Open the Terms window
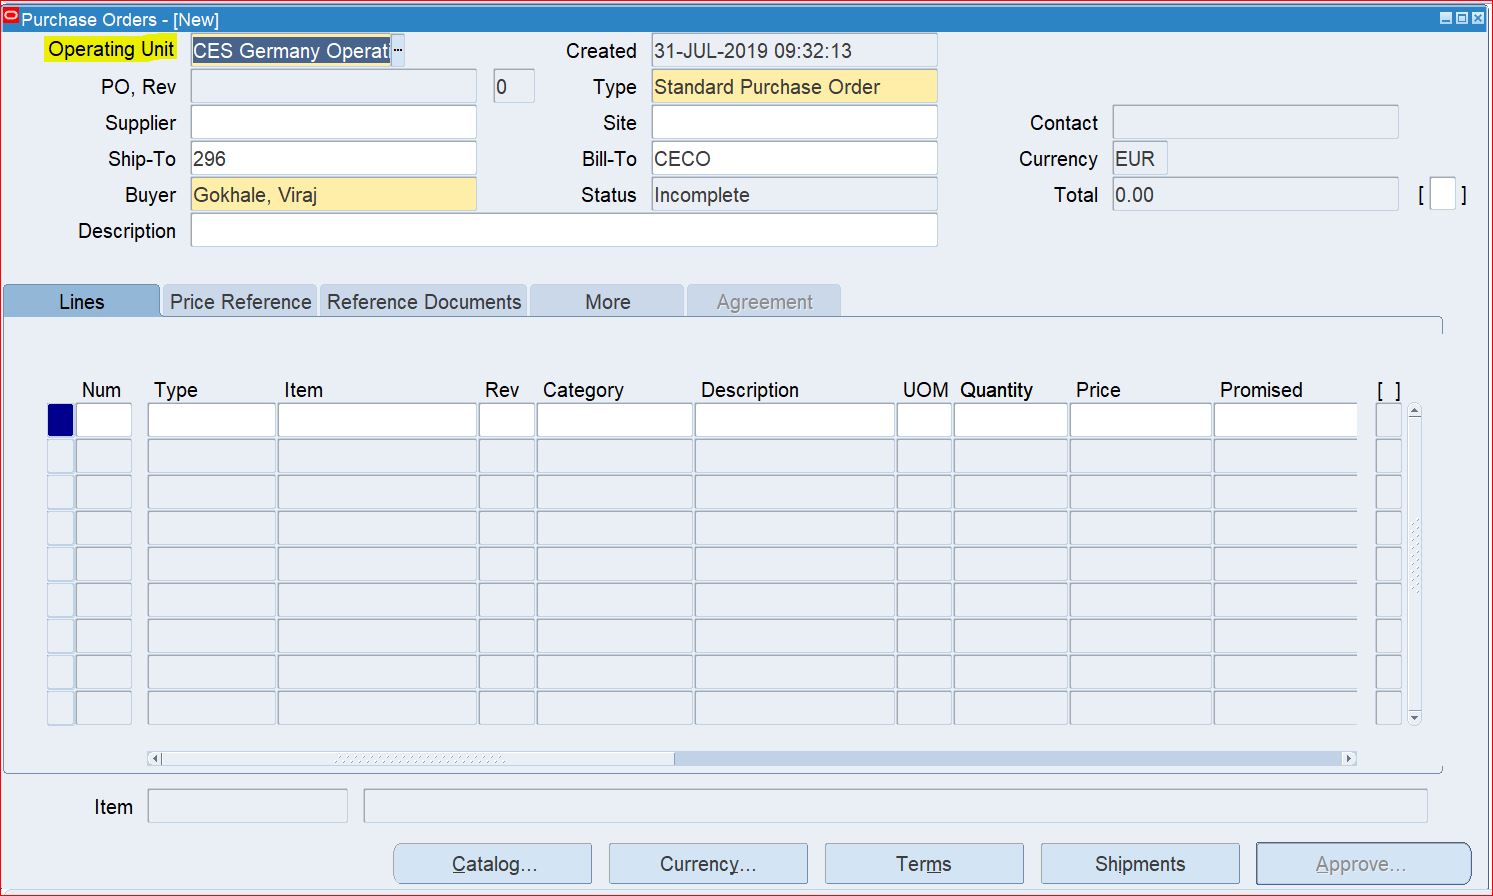Screen dimensions: 1493x896 click(923, 863)
